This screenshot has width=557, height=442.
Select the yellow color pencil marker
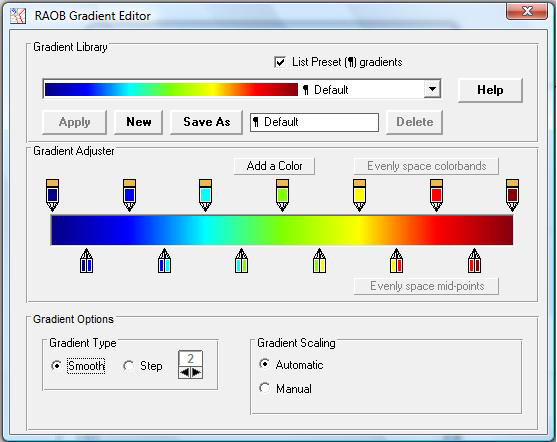coord(359,195)
